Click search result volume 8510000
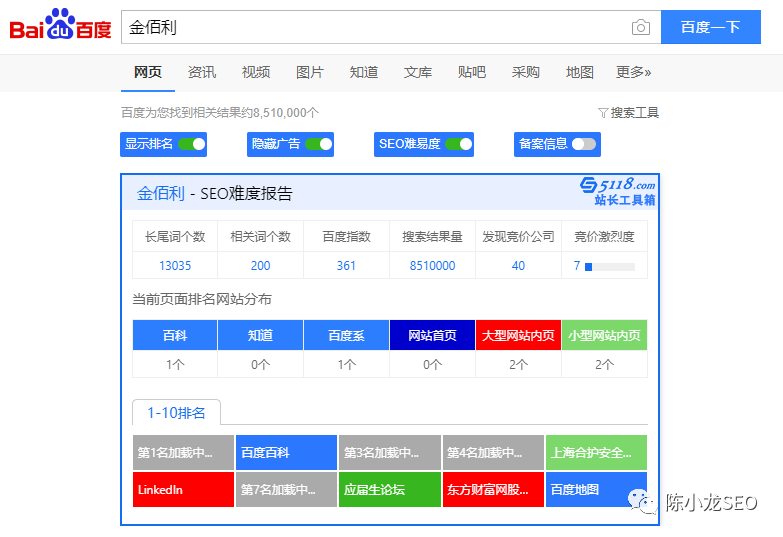783x537 pixels. pyautogui.click(x=432, y=266)
